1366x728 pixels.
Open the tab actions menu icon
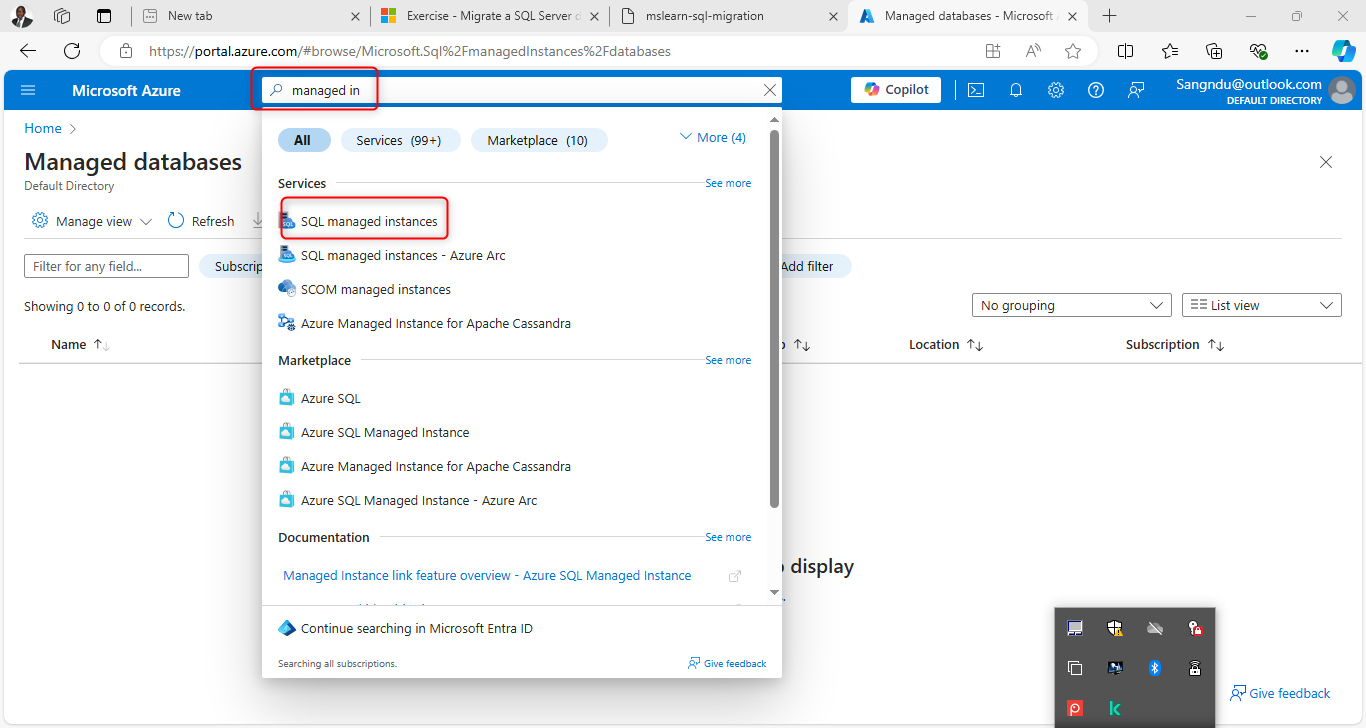point(104,16)
